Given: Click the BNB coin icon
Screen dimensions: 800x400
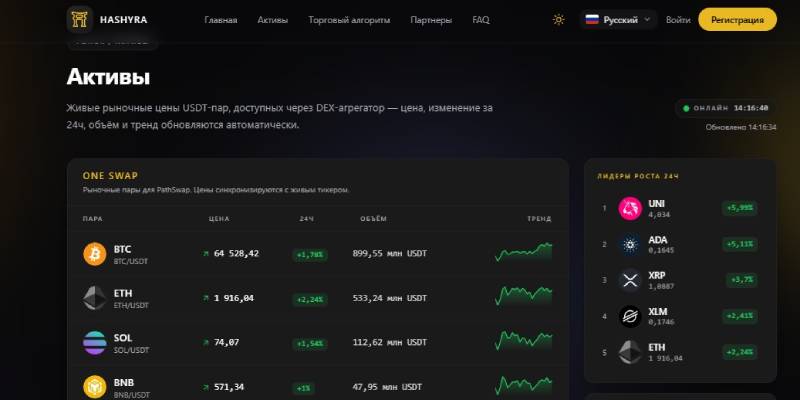Looking at the screenshot, I should (95, 387).
